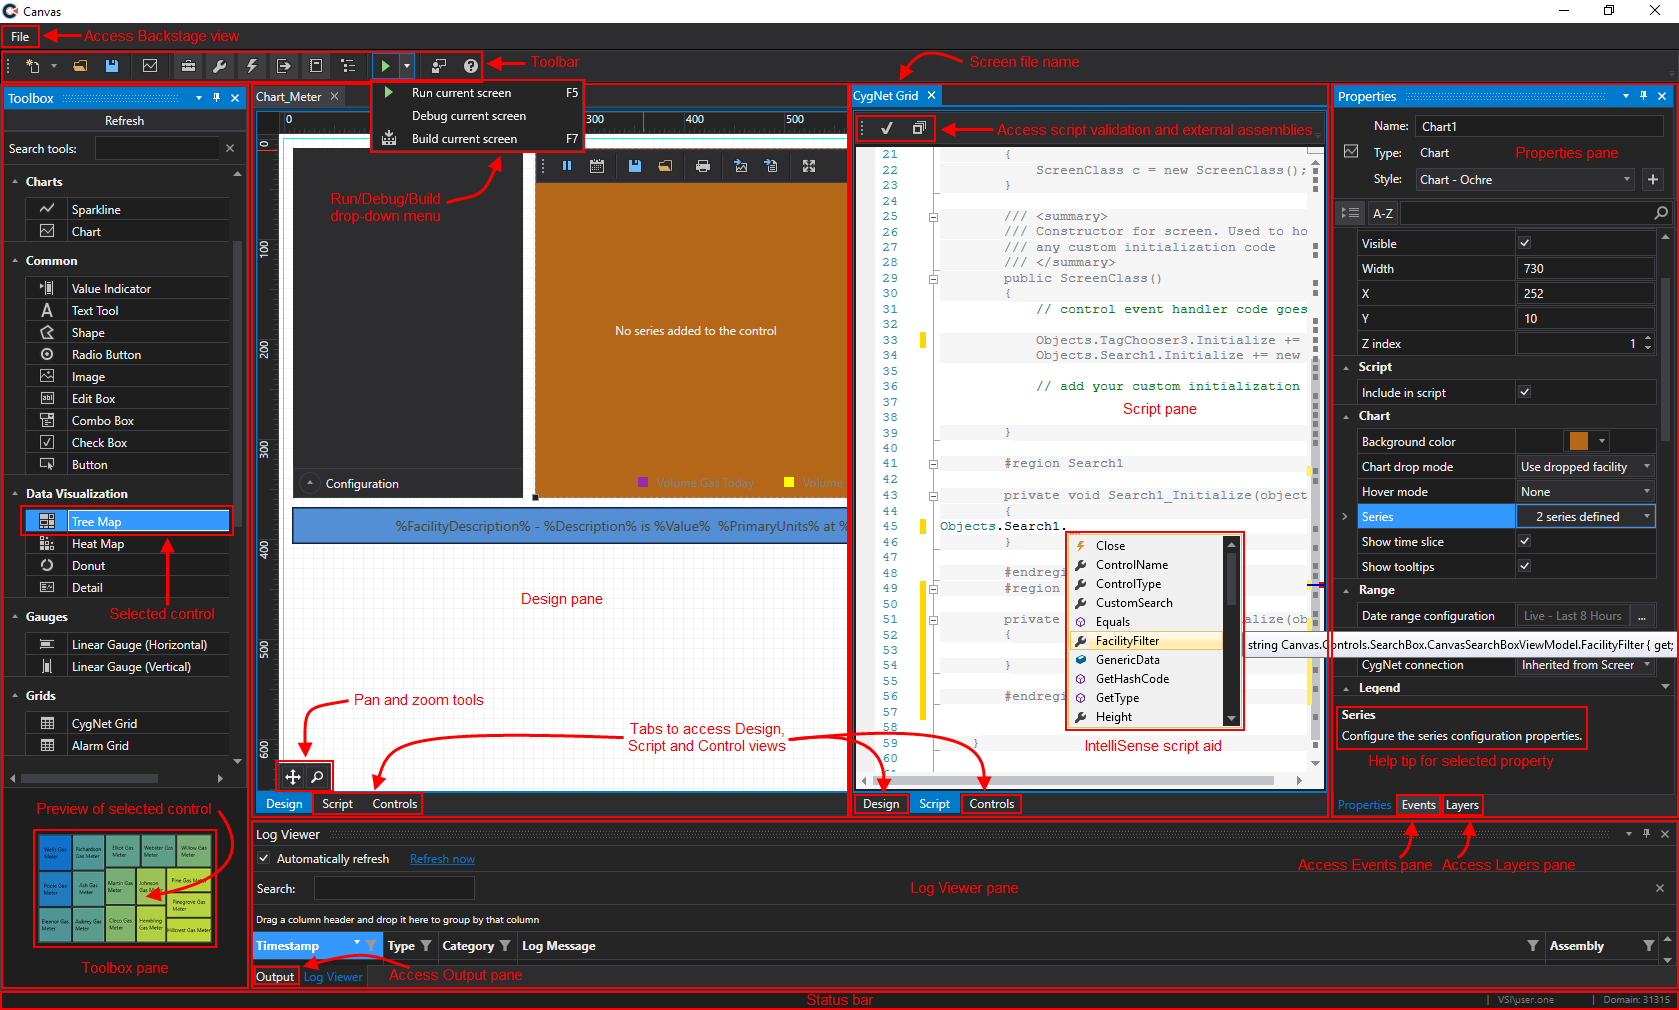Screen dimensions: 1679x1010
Task: Open the Hover mode dropdown
Action: pos(1585,492)
